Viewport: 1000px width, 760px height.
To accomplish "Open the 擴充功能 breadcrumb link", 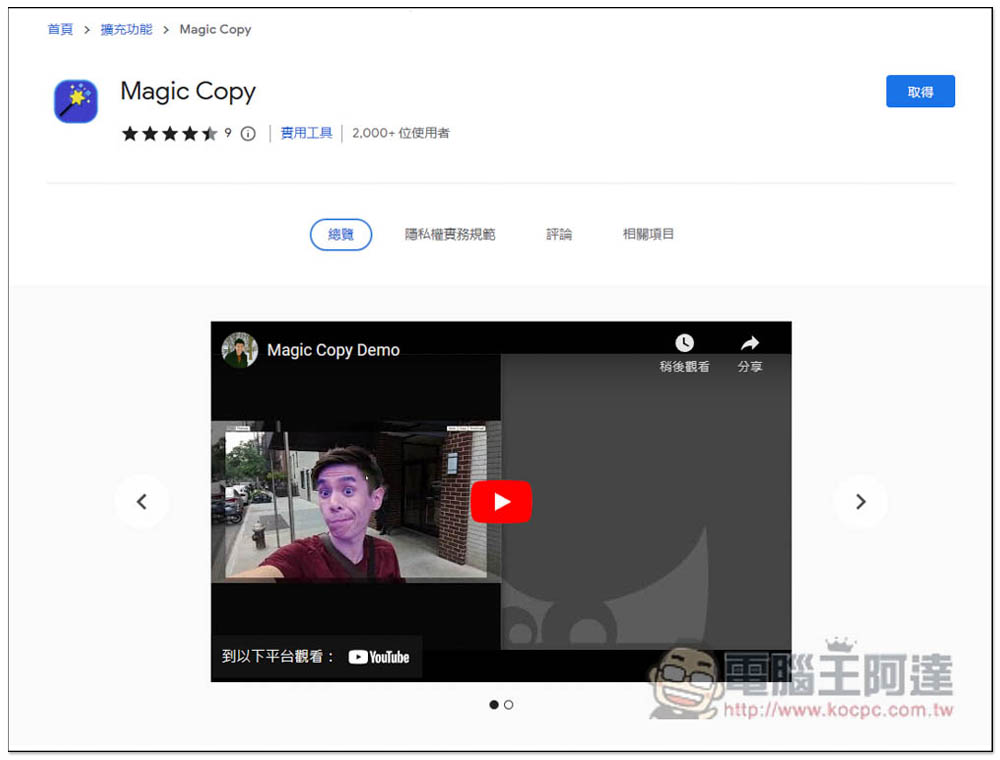I will click(x=126, y=29).
